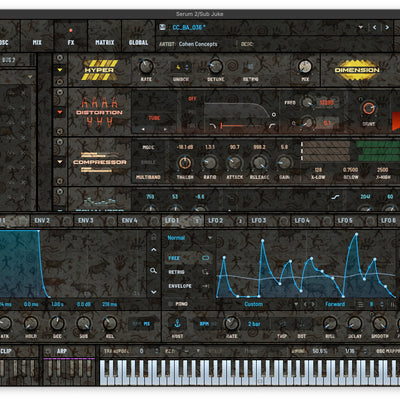400x400 pixels.
Task: Select LFO FREE trigger mode
Action: (x=188, y=258)
